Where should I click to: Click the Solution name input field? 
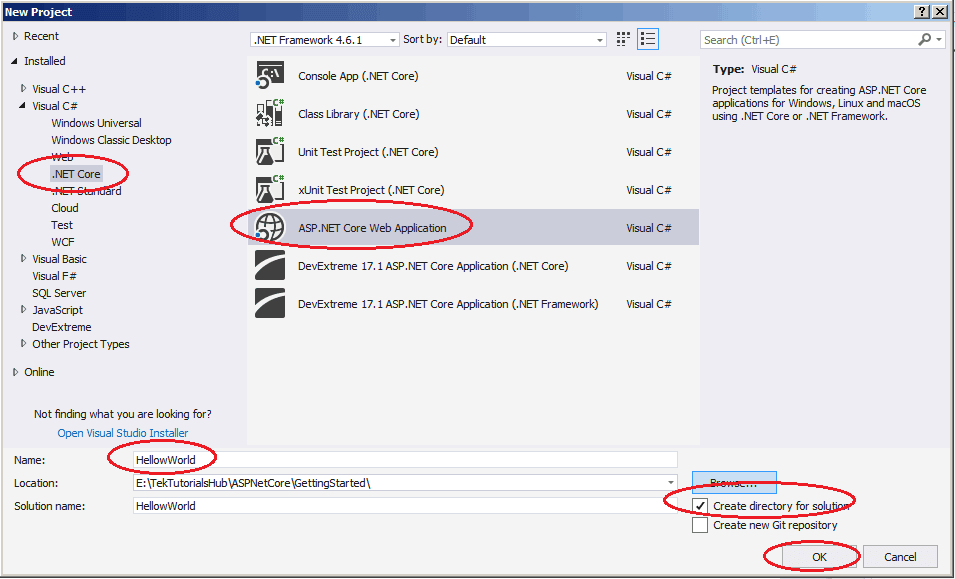[x=405, y=506]
